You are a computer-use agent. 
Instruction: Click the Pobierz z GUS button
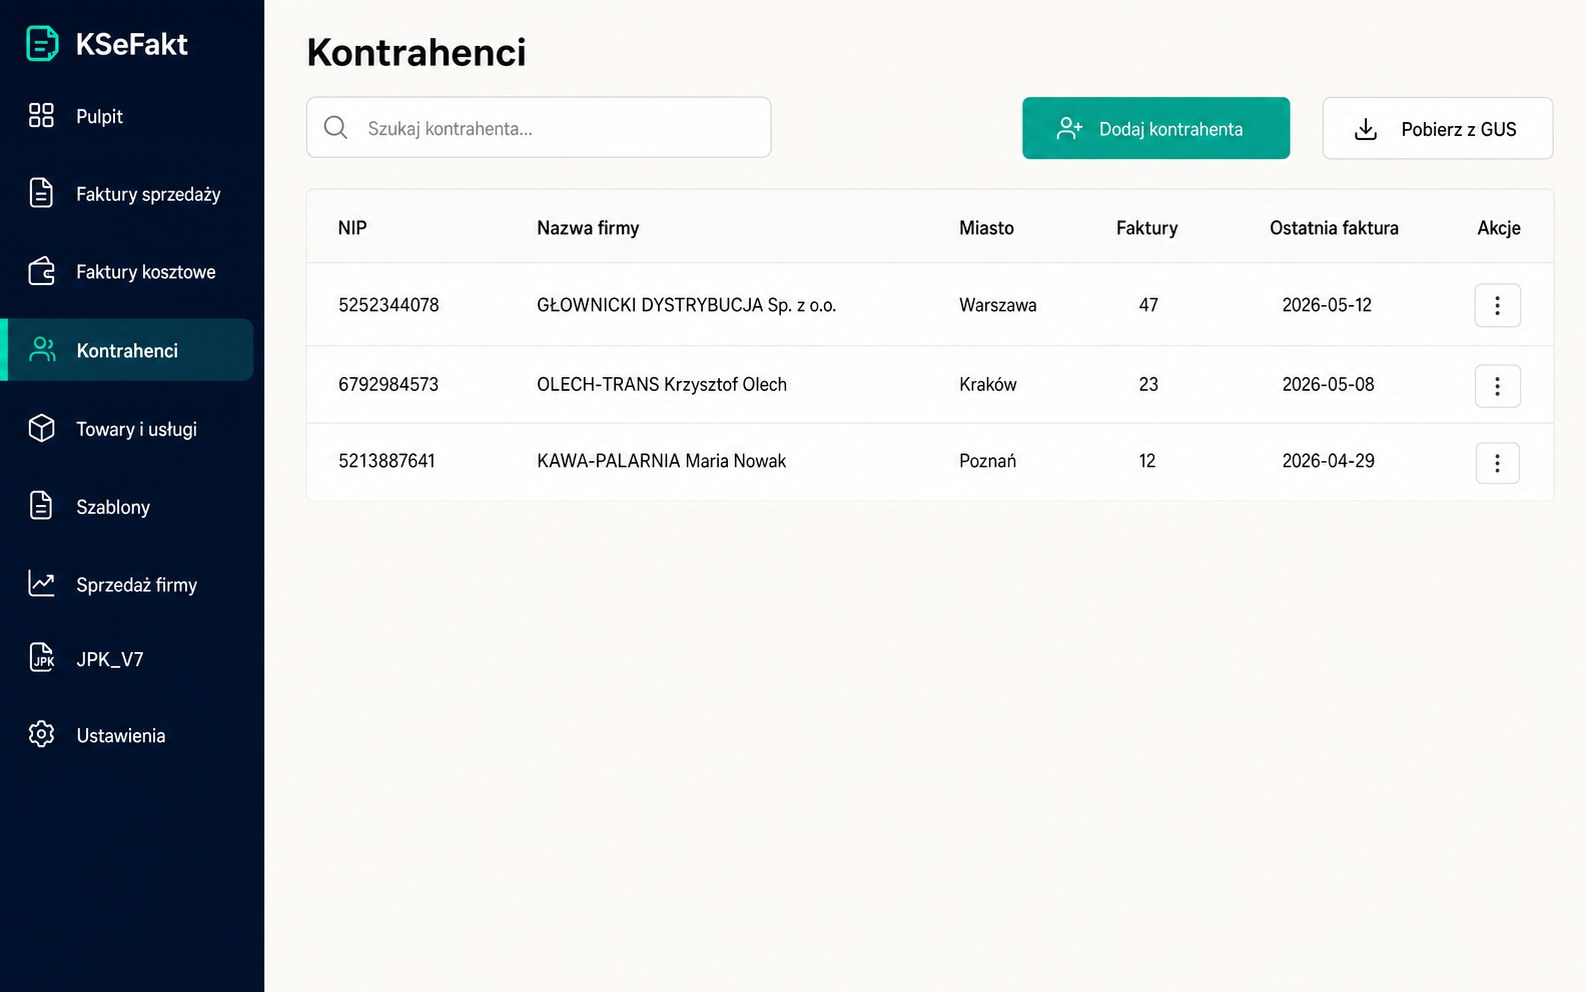coord(1437,128)
